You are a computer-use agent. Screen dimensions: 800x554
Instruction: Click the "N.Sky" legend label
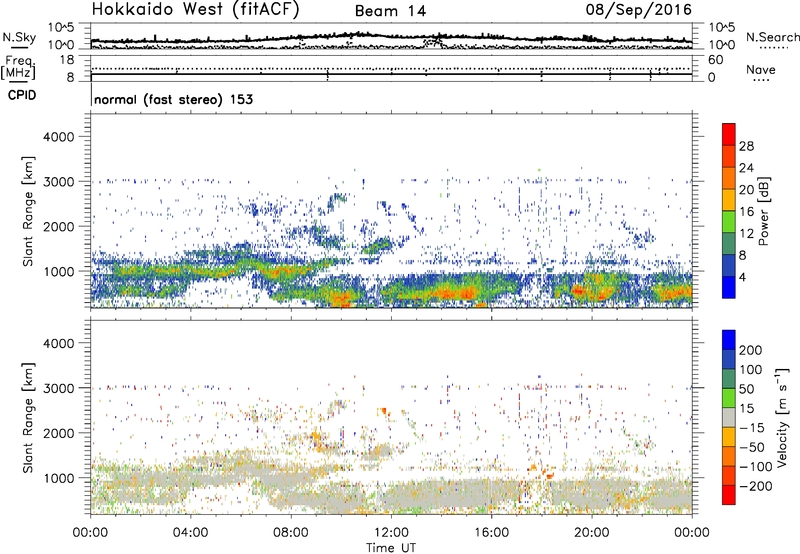(19, 37)
